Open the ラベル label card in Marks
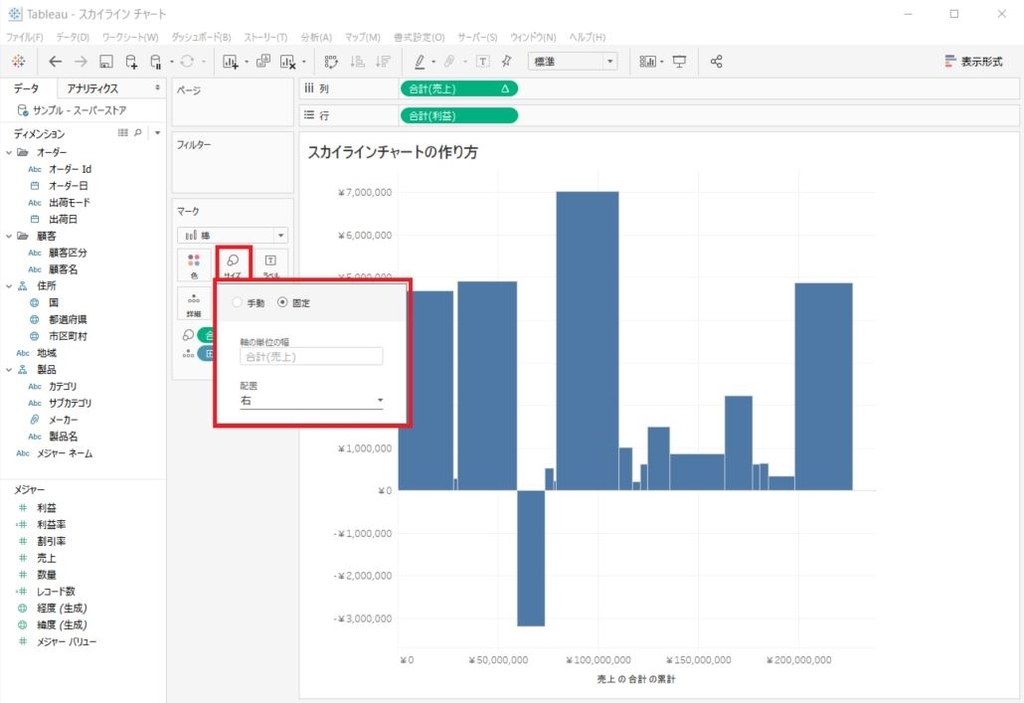The height and width of the screenshot is (703, 1024). pyautogui.click(x=270, y=265)
